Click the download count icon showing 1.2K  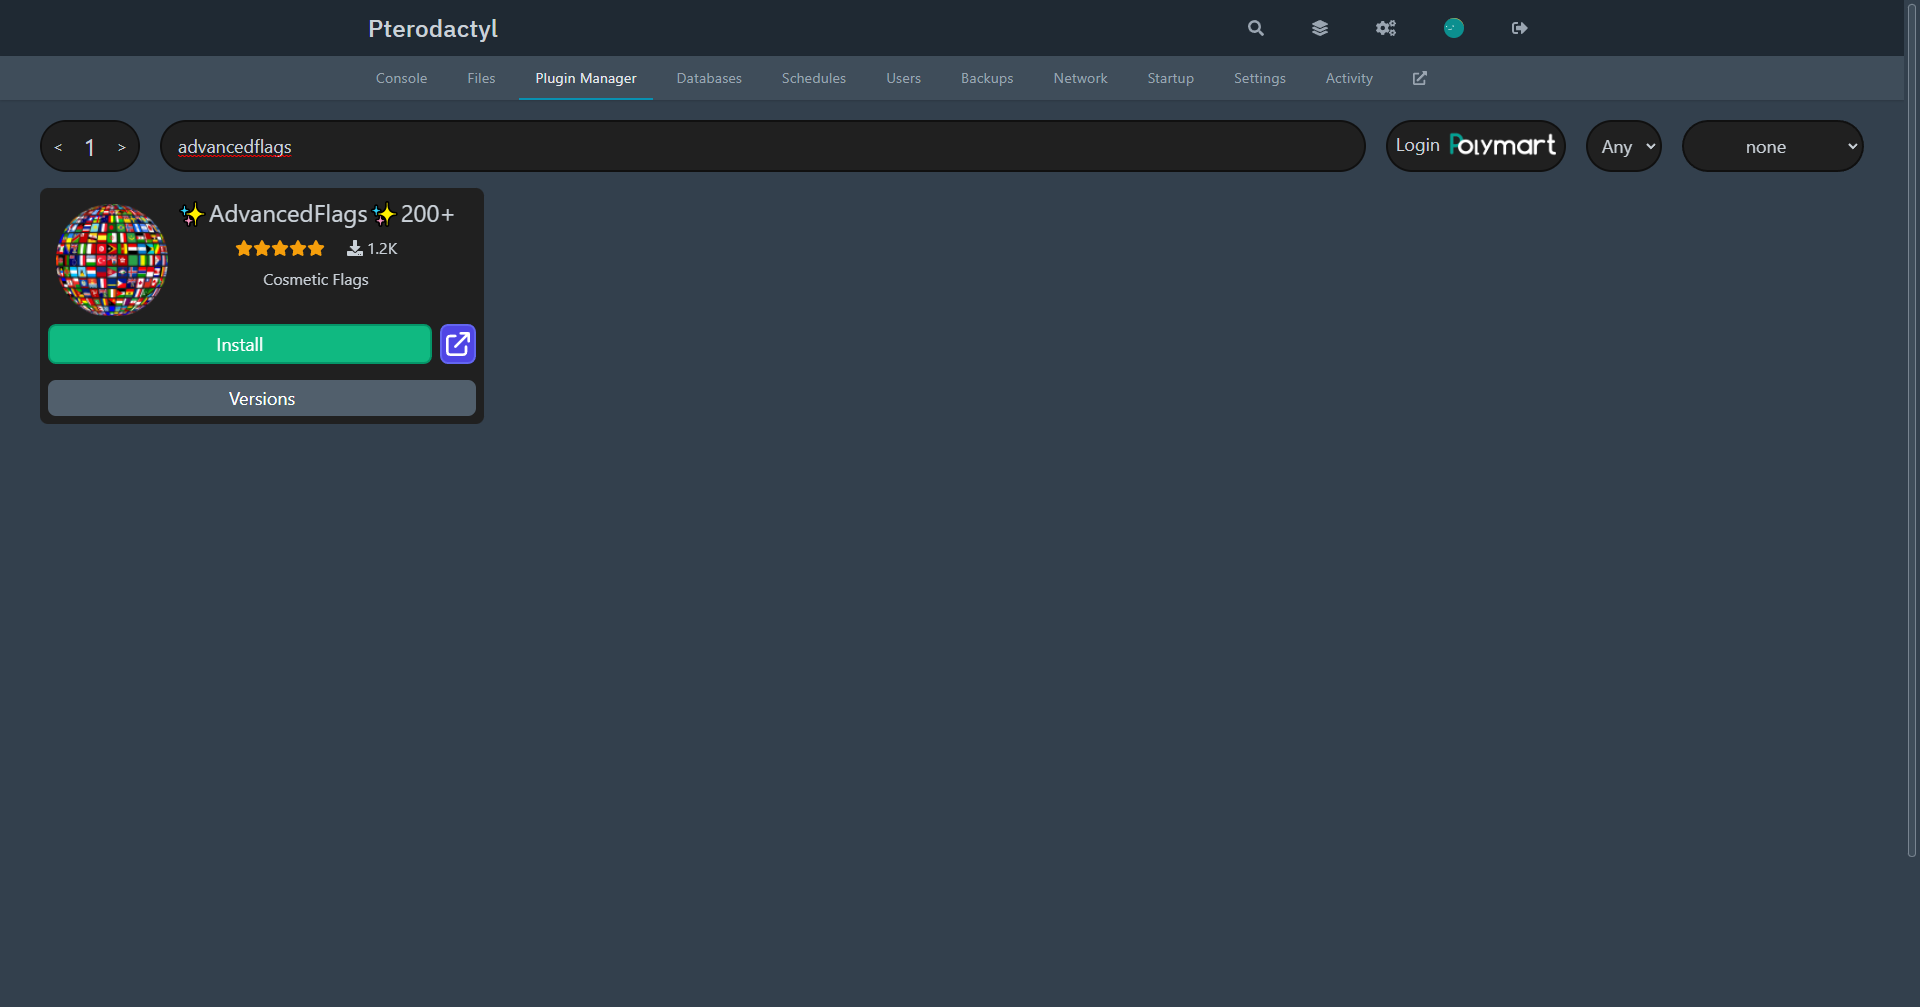[x=355, y=248]
